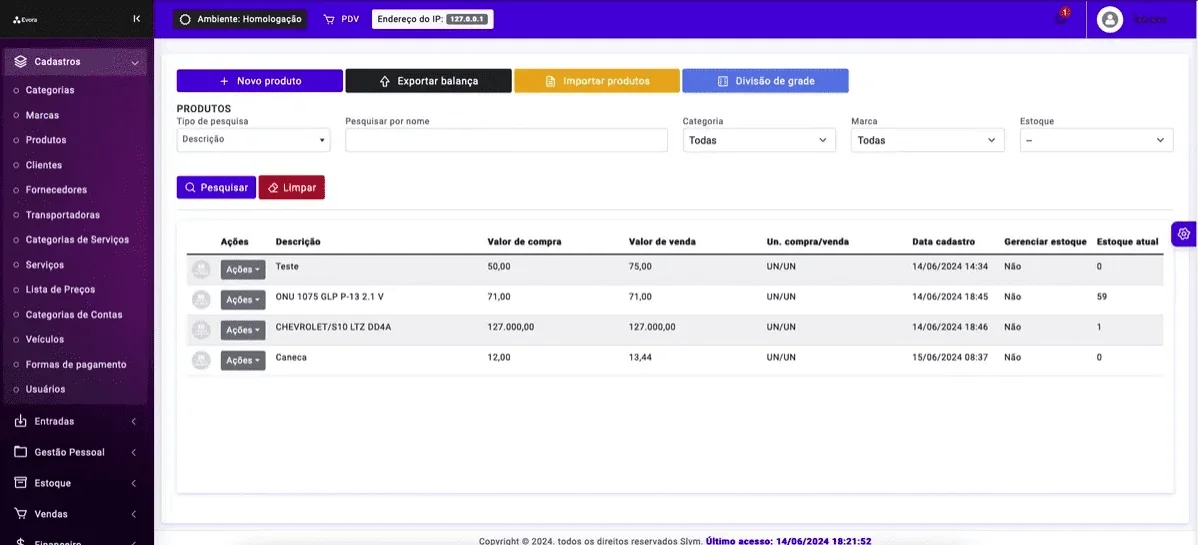Image resolution: width=1198 pixels, height=545 pixels.
Task: Go to Transportadoras in sidebar
Action: point(63,215)
